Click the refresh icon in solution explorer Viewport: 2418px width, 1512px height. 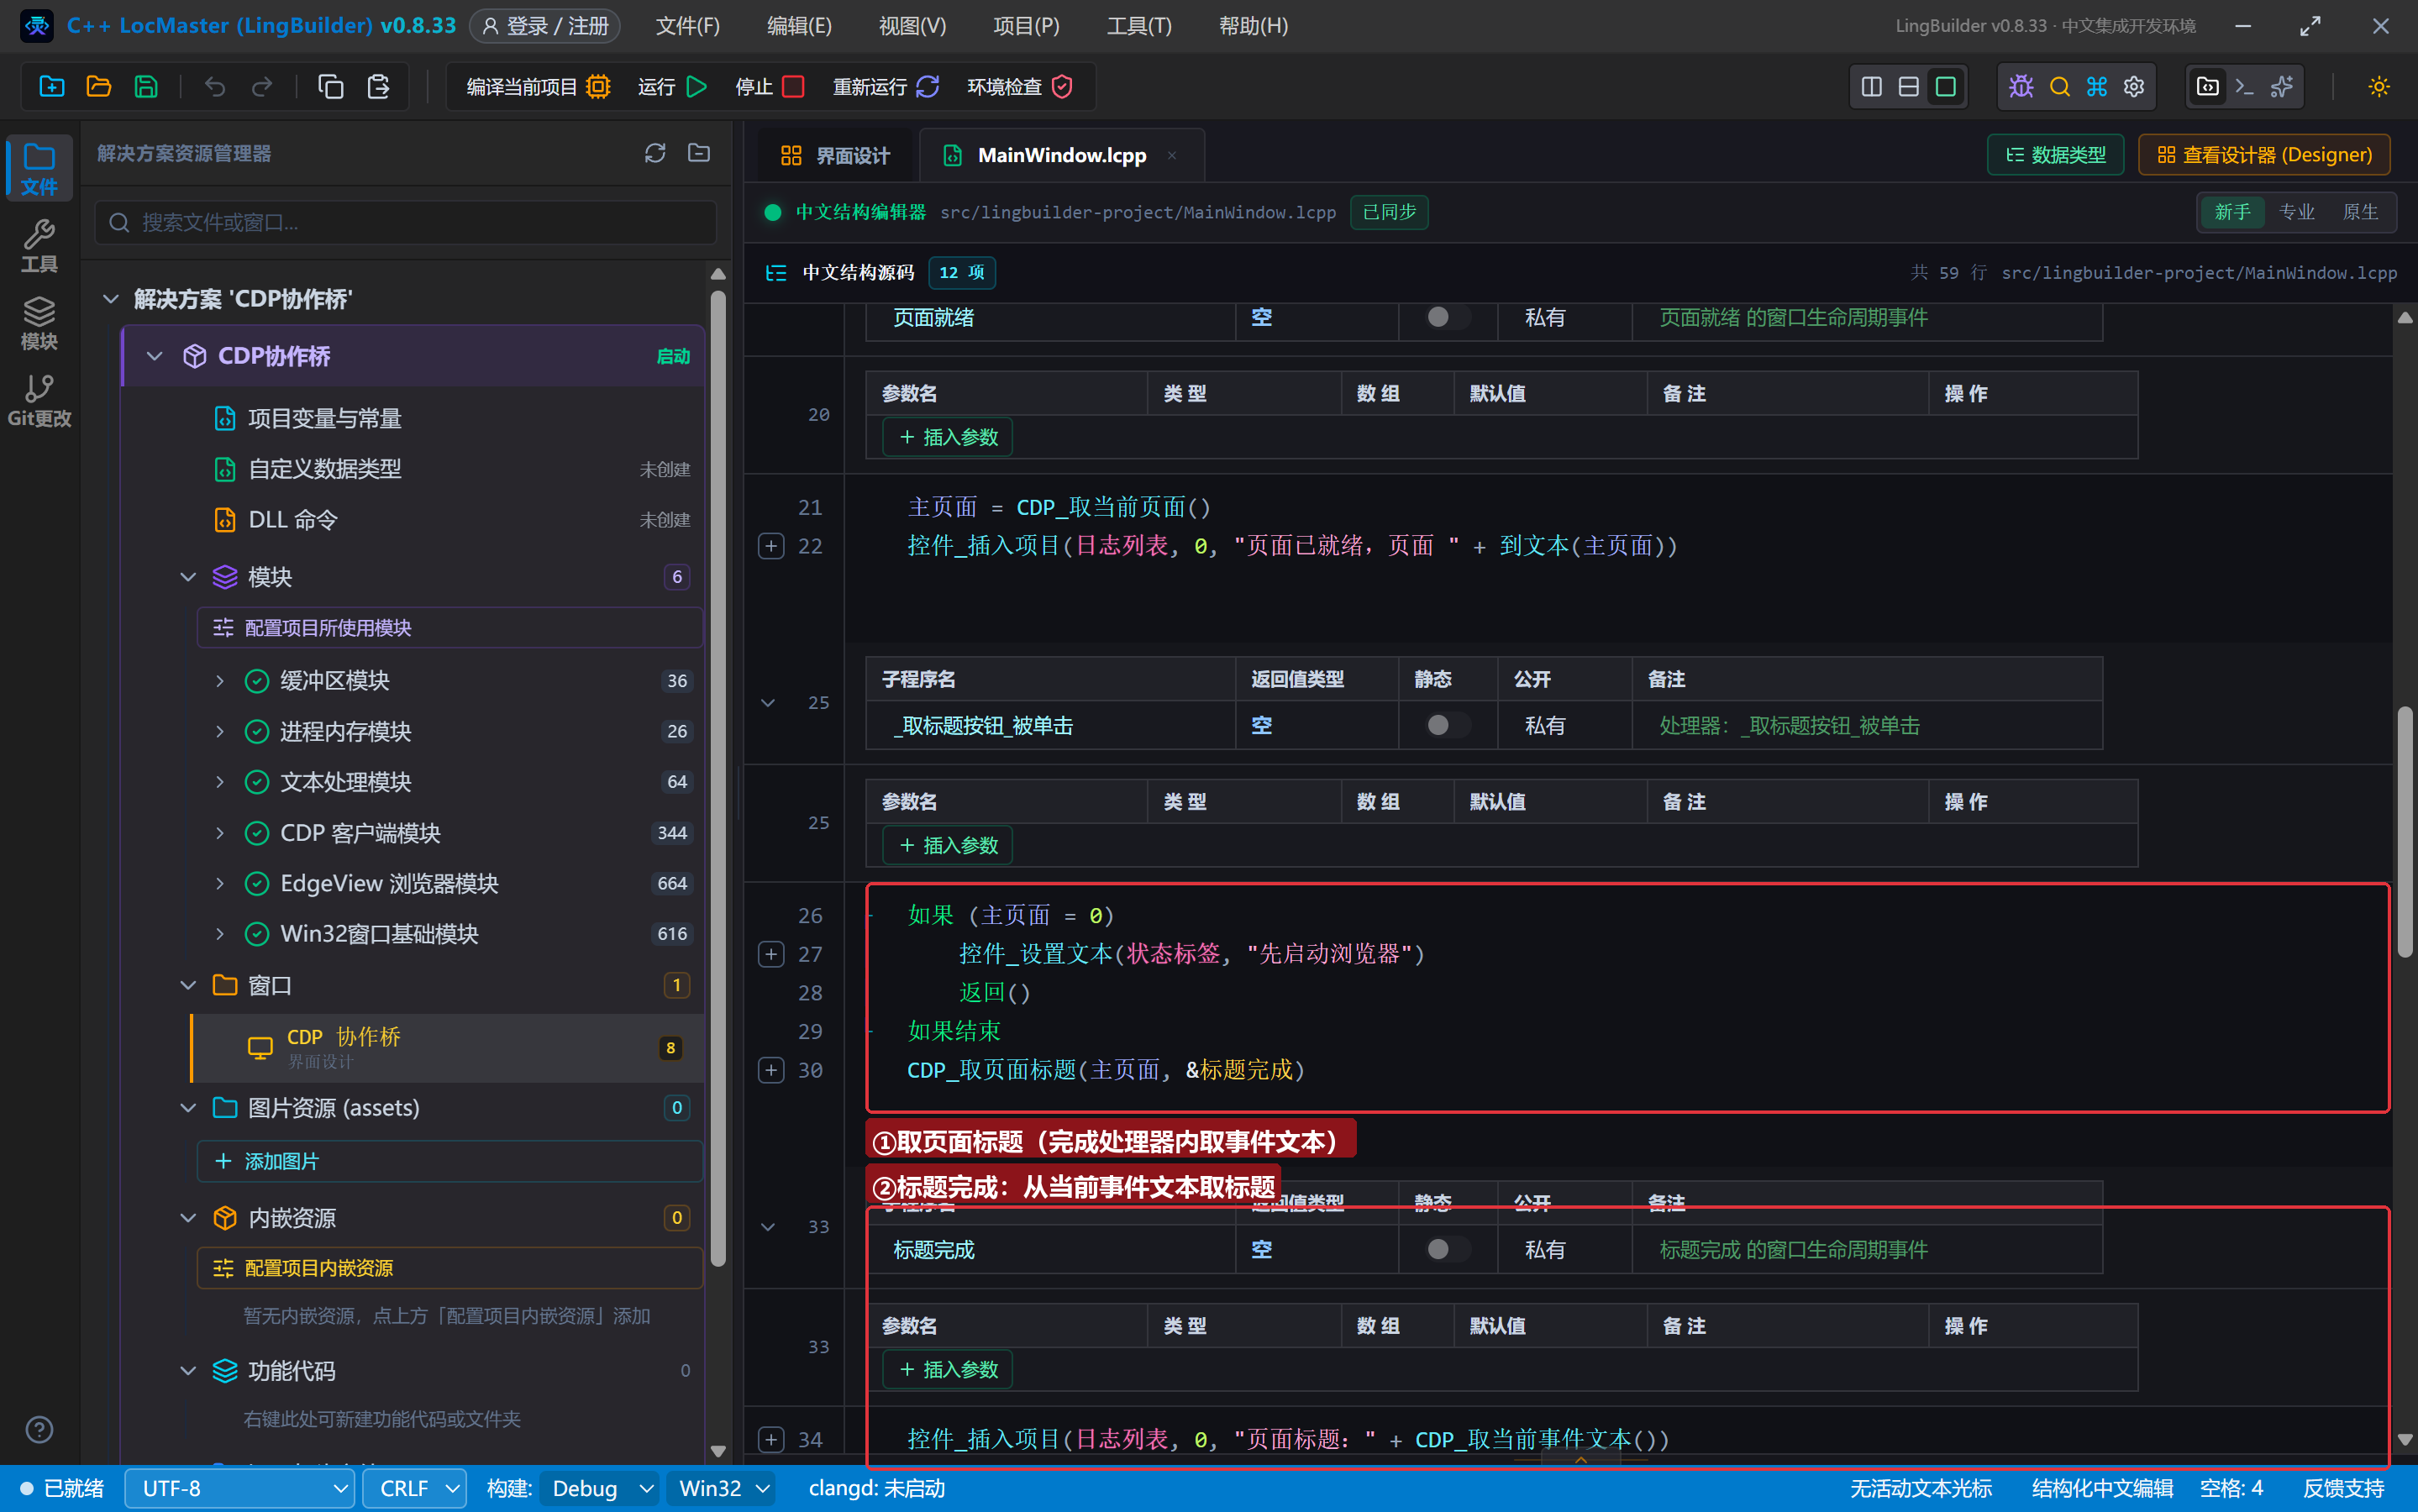(x=655, y=153)
